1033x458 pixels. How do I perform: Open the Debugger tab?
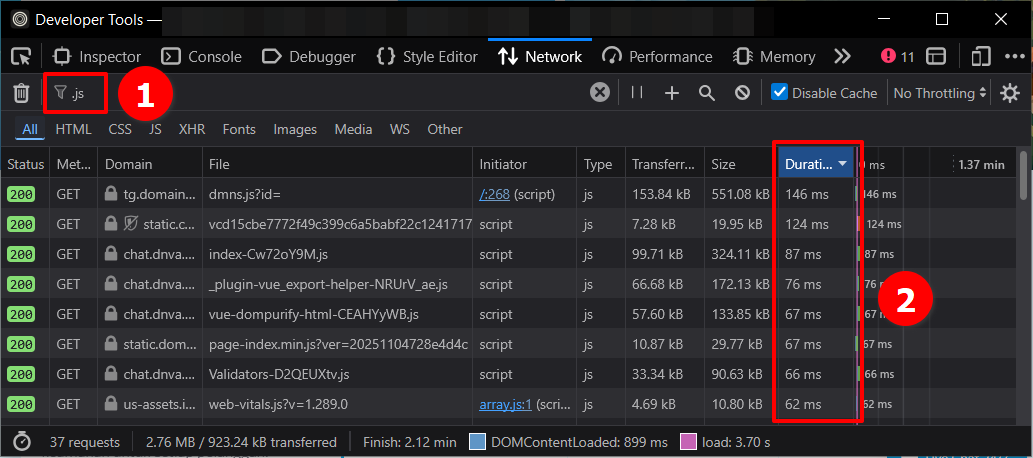click(x=308, y=57)
